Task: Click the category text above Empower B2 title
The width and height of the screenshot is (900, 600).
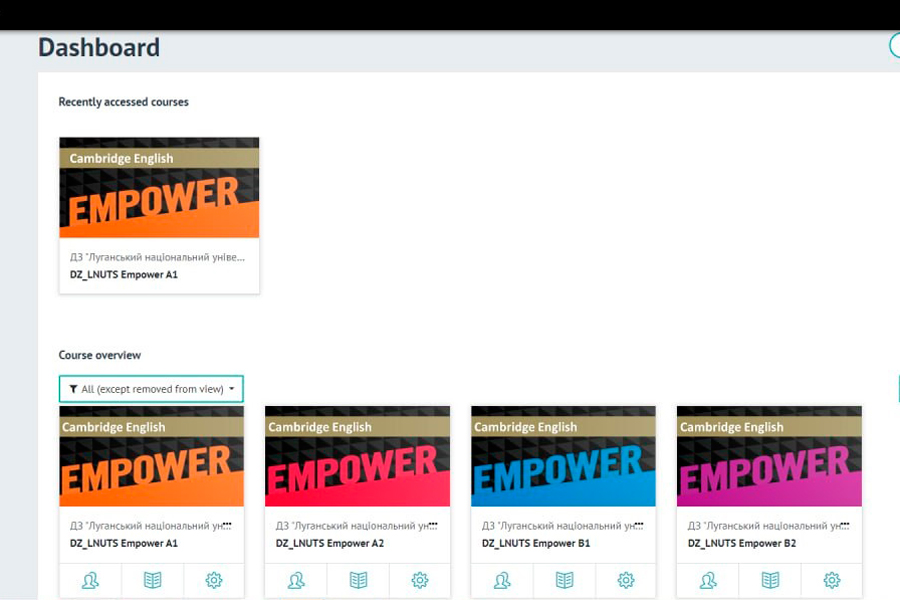Action: pos(769,526)
